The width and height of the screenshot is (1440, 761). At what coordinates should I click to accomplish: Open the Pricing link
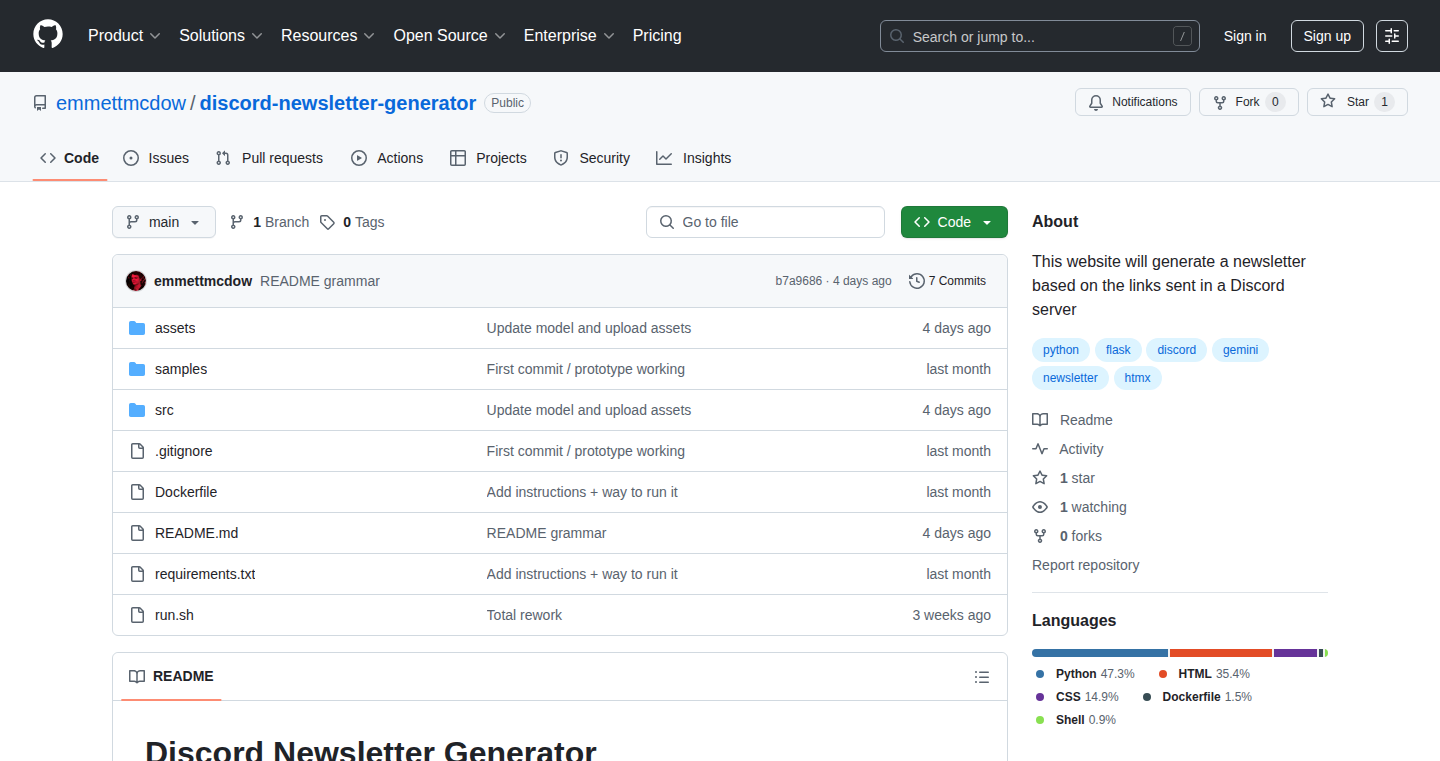[657, 35]
